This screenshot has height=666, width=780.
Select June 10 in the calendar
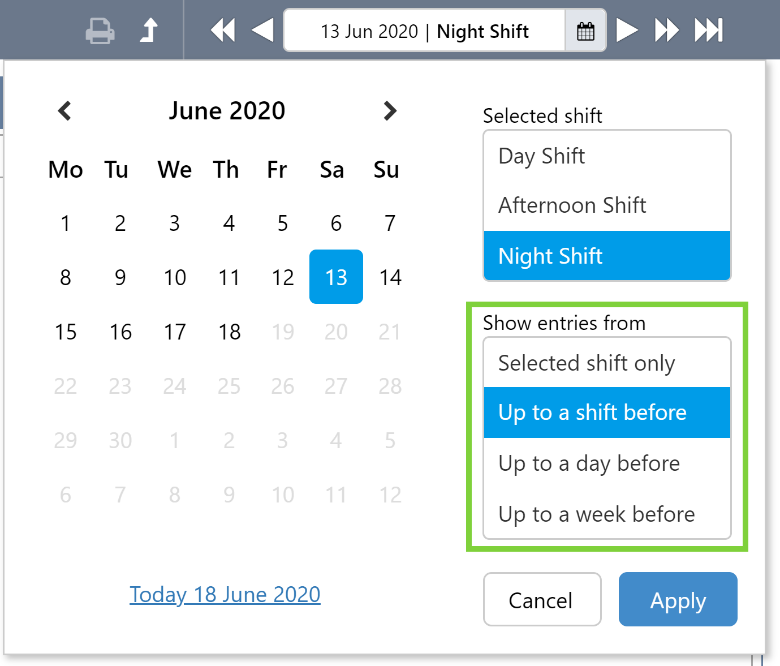175,277
